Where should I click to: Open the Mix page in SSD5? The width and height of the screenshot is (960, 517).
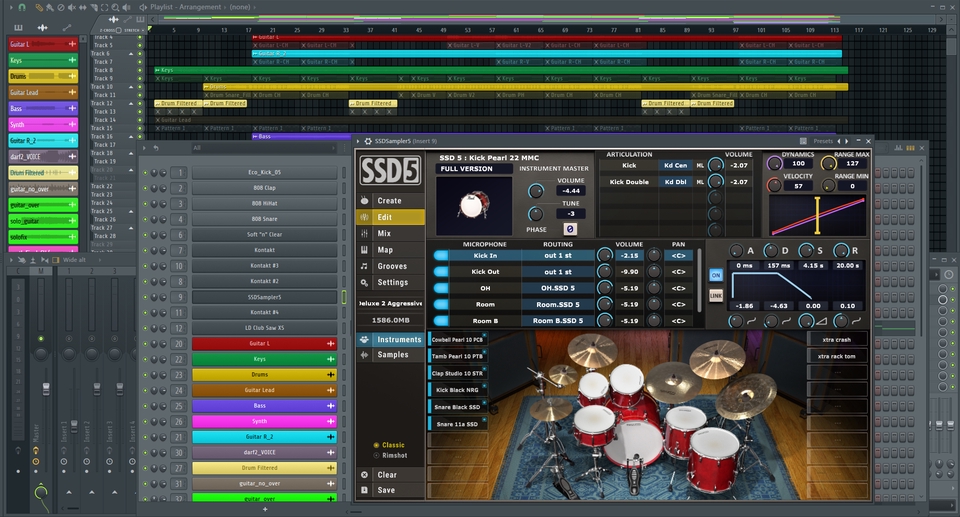pyautogui.click(x=391, y=233)
